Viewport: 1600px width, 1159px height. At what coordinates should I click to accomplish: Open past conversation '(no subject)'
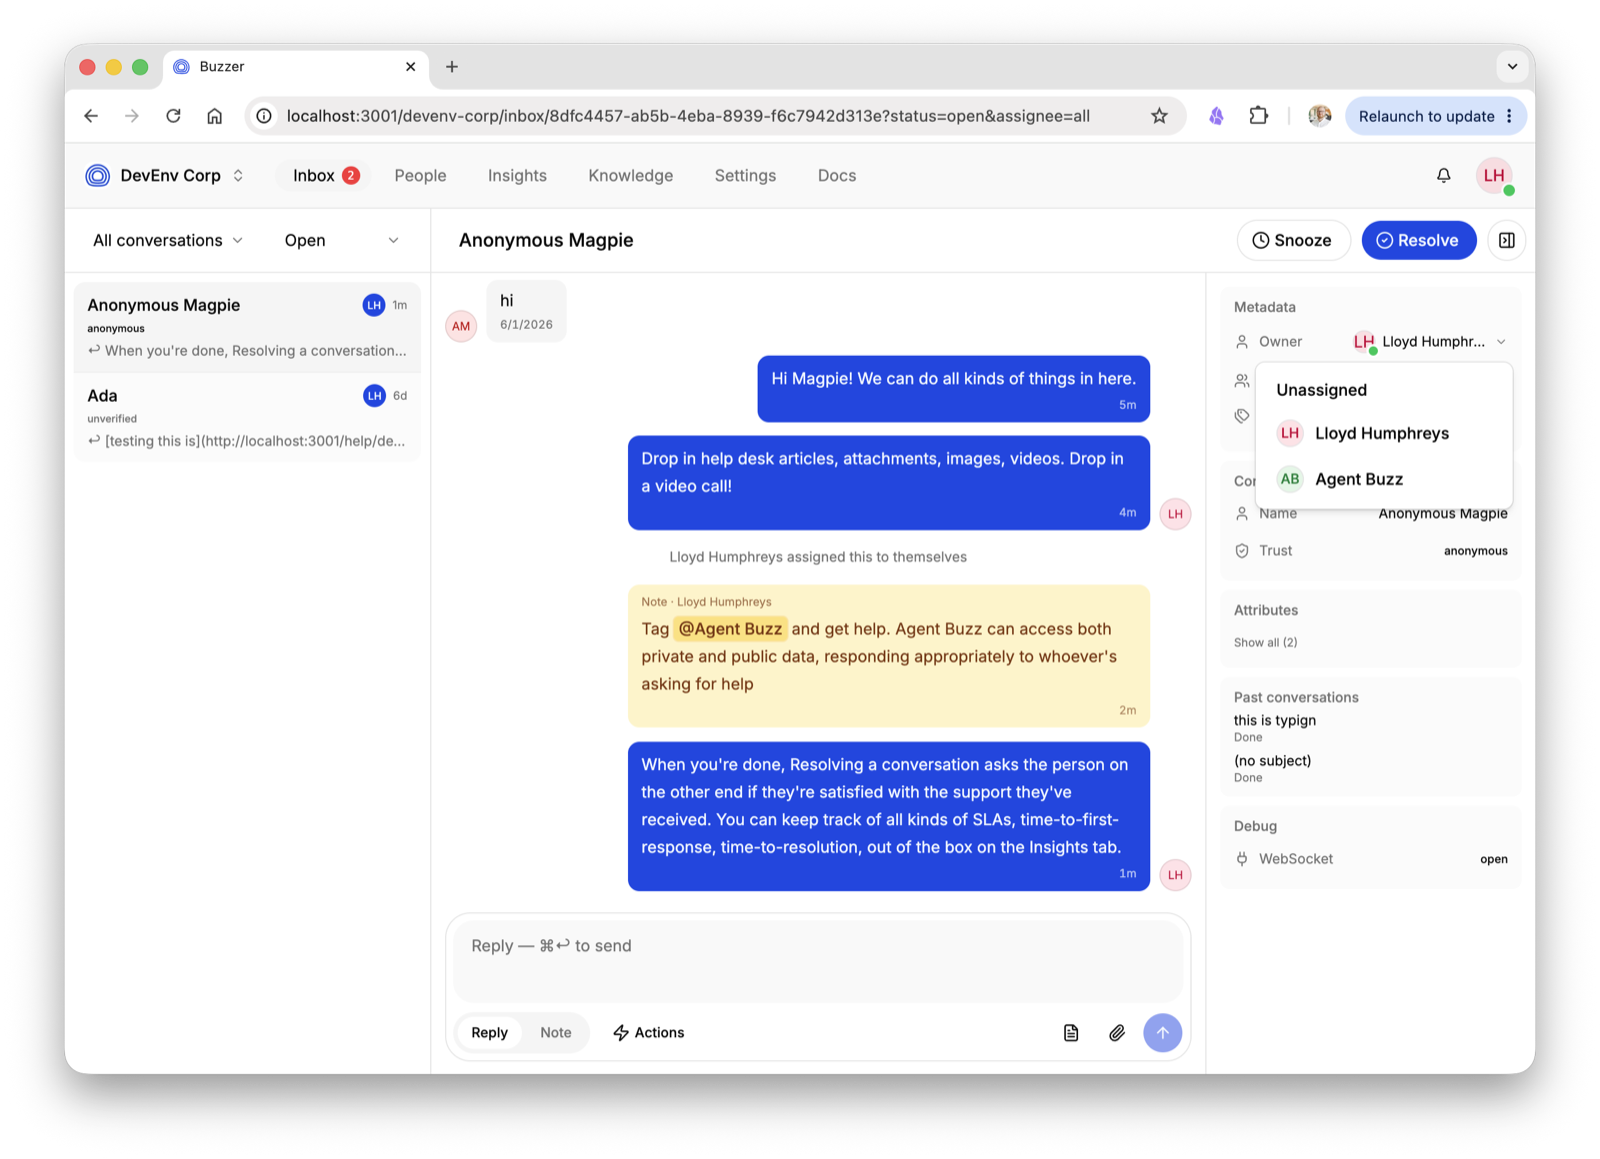[x=1272, y=761]
